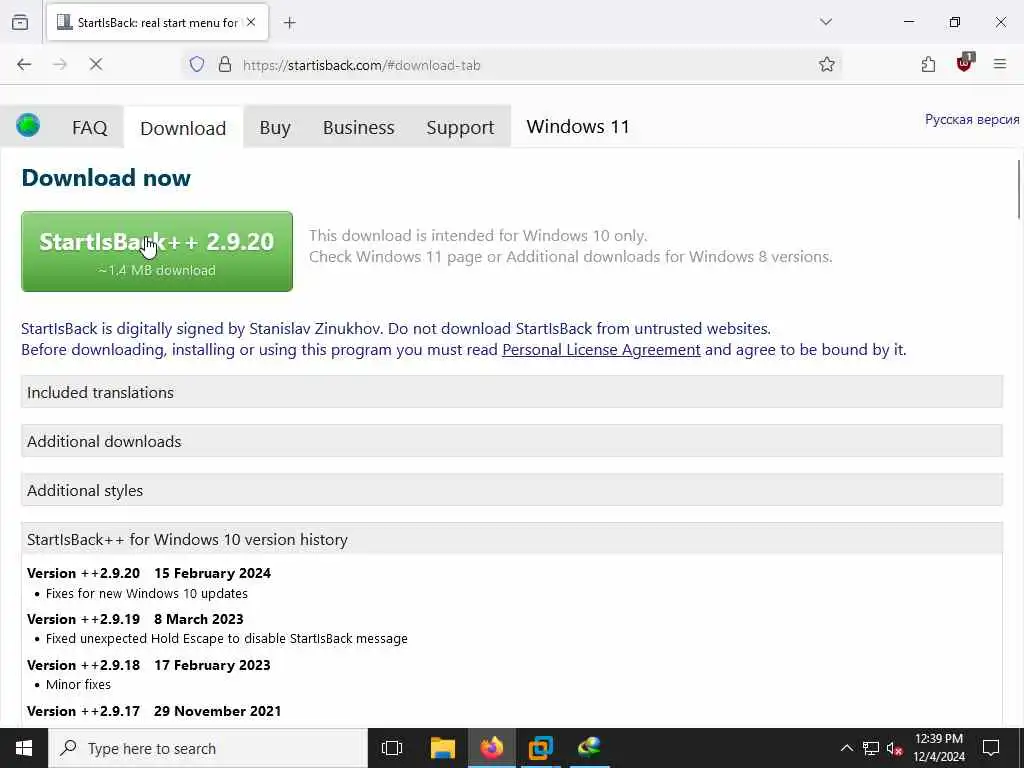Open the Support tab
1024x768 pixels.
coord(460,127)
